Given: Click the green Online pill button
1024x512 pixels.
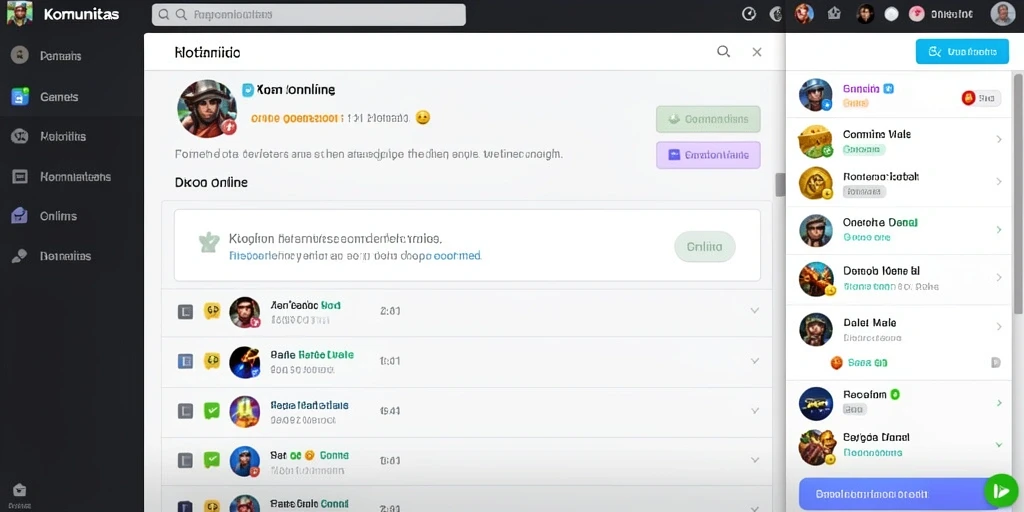Looking at the screenshot, I should 705,247.
